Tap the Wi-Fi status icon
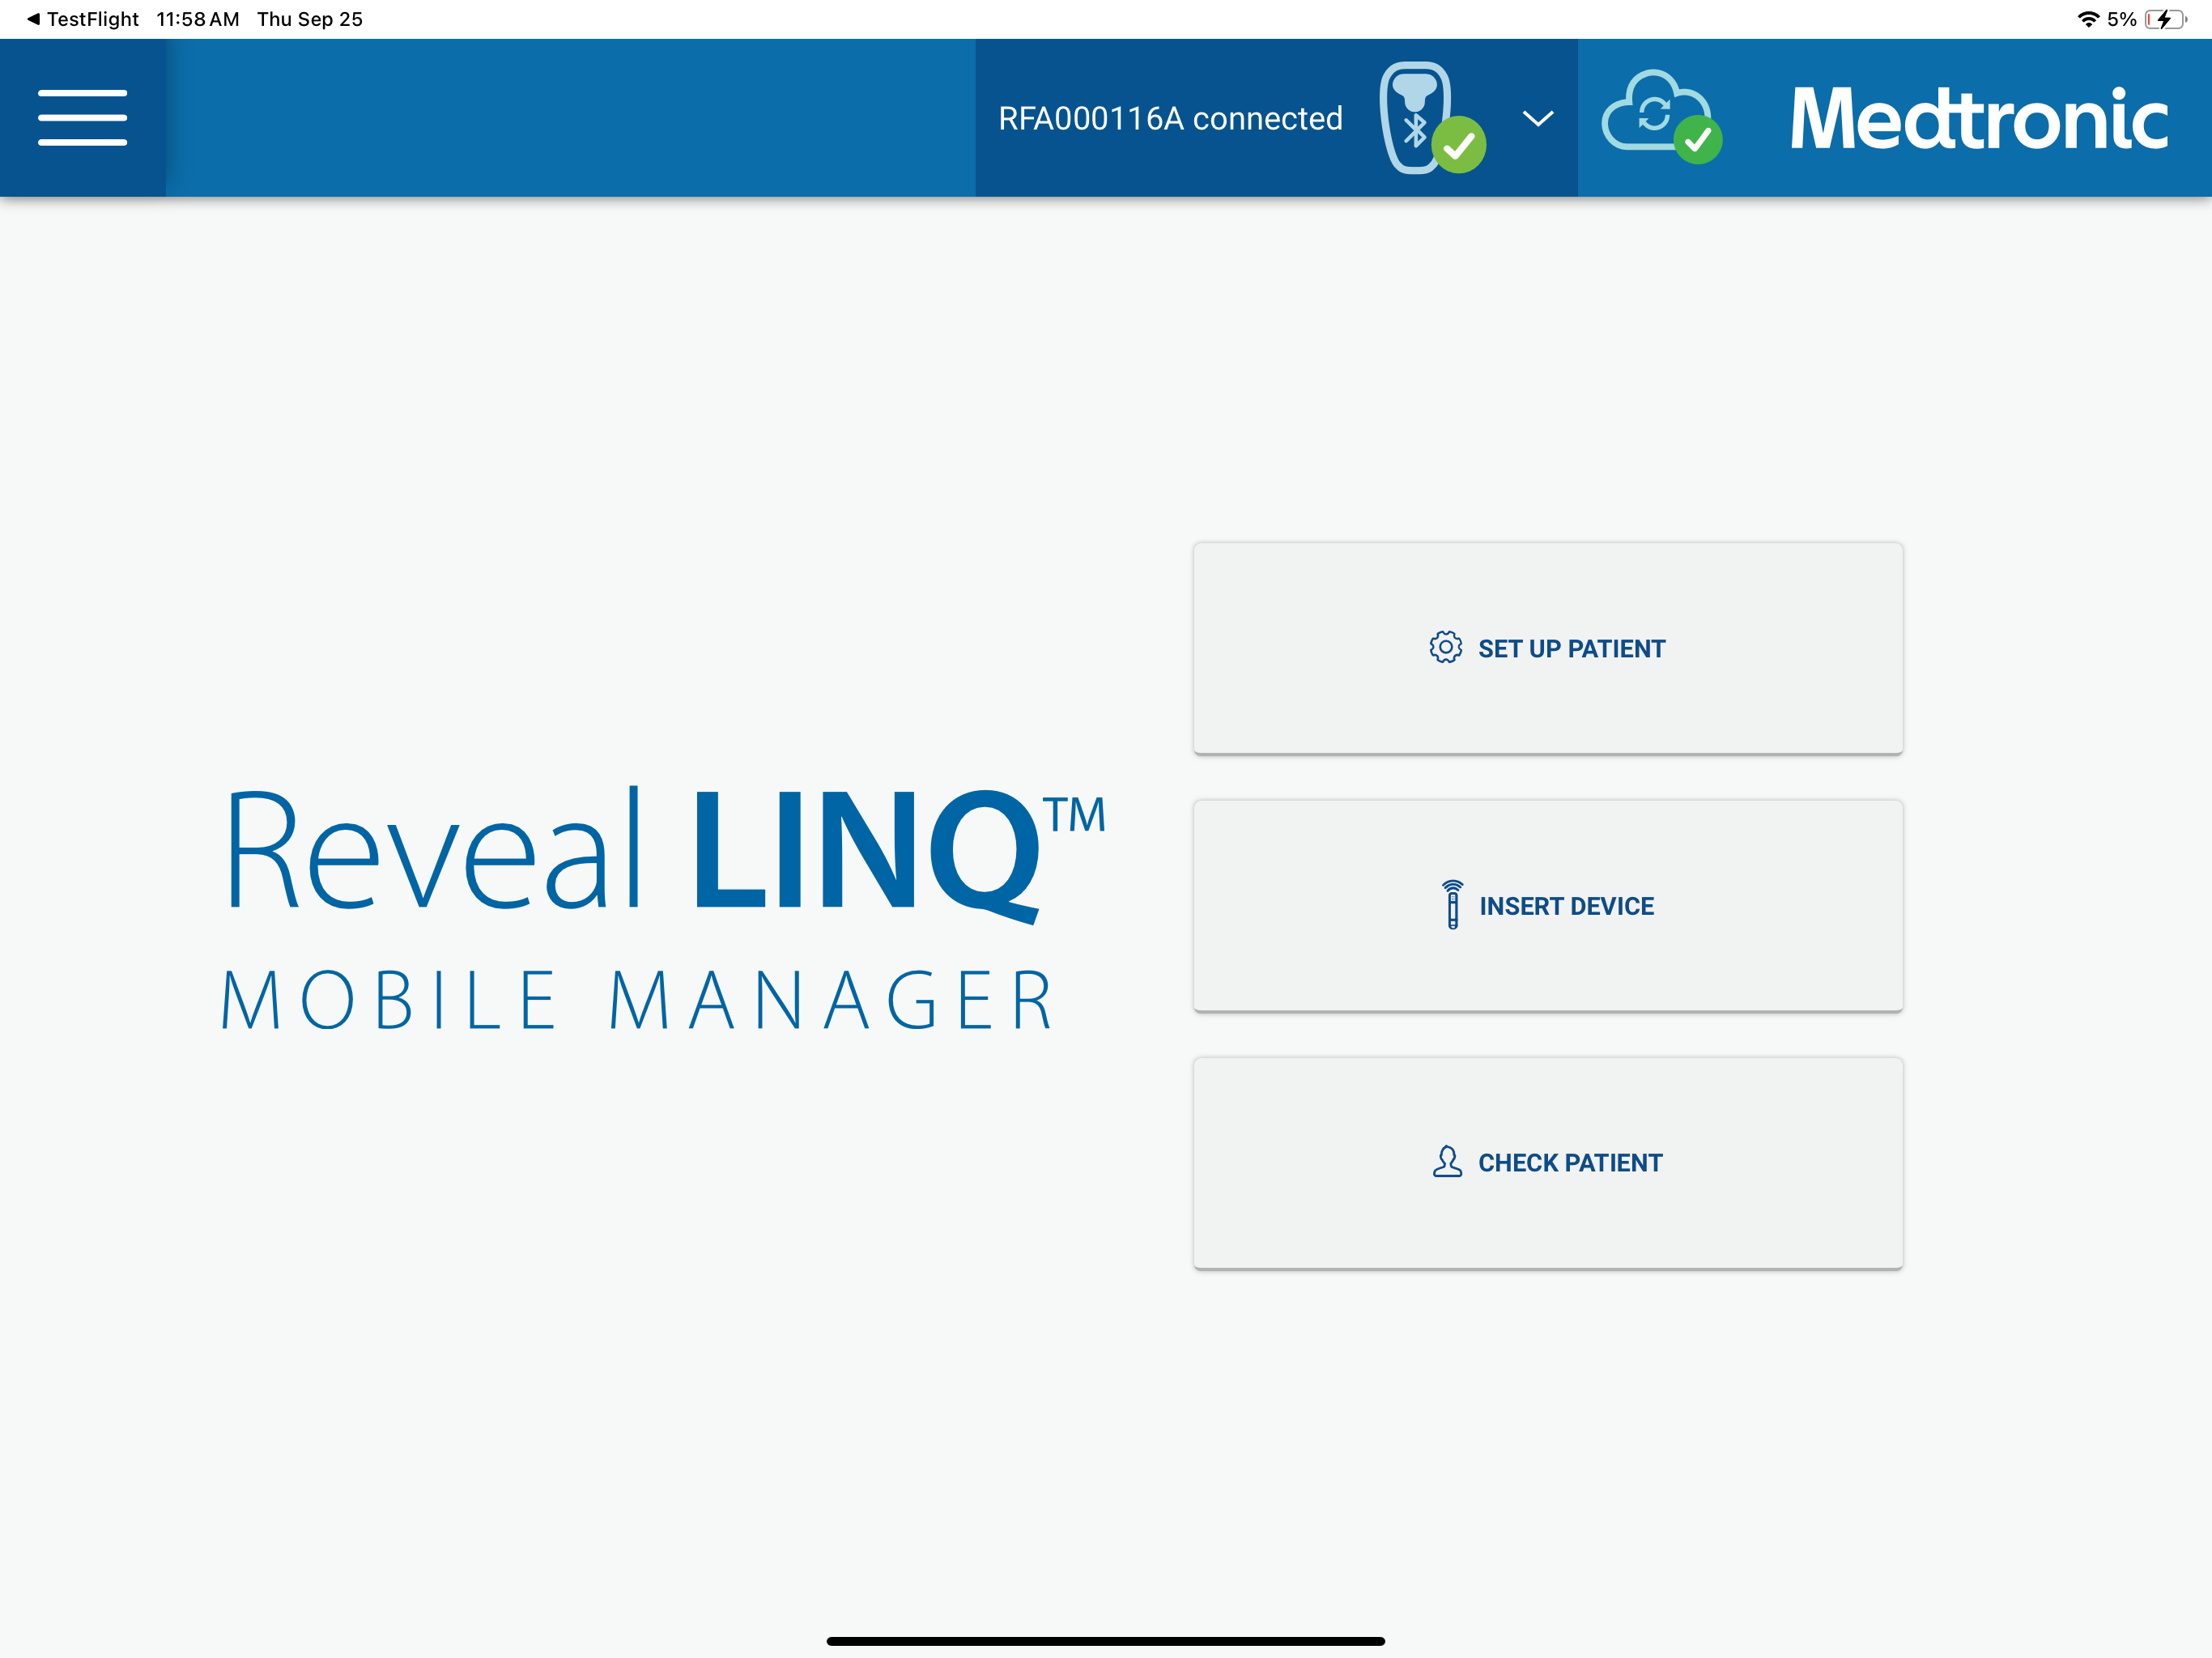This screenshot has width=2212, height=1658. tap(2088, 19)
